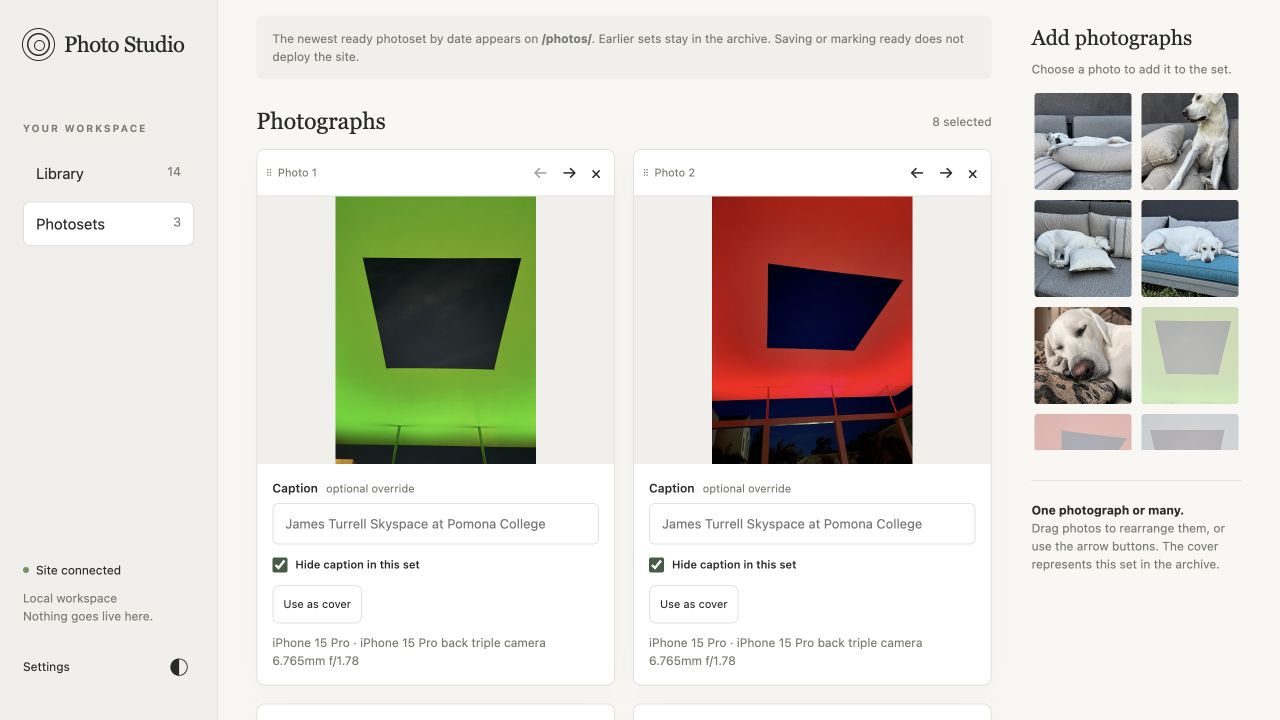1280x720 pixels.
Task: Click the 'YOUR WORKSPACE' label
Action: coord(85,128)
